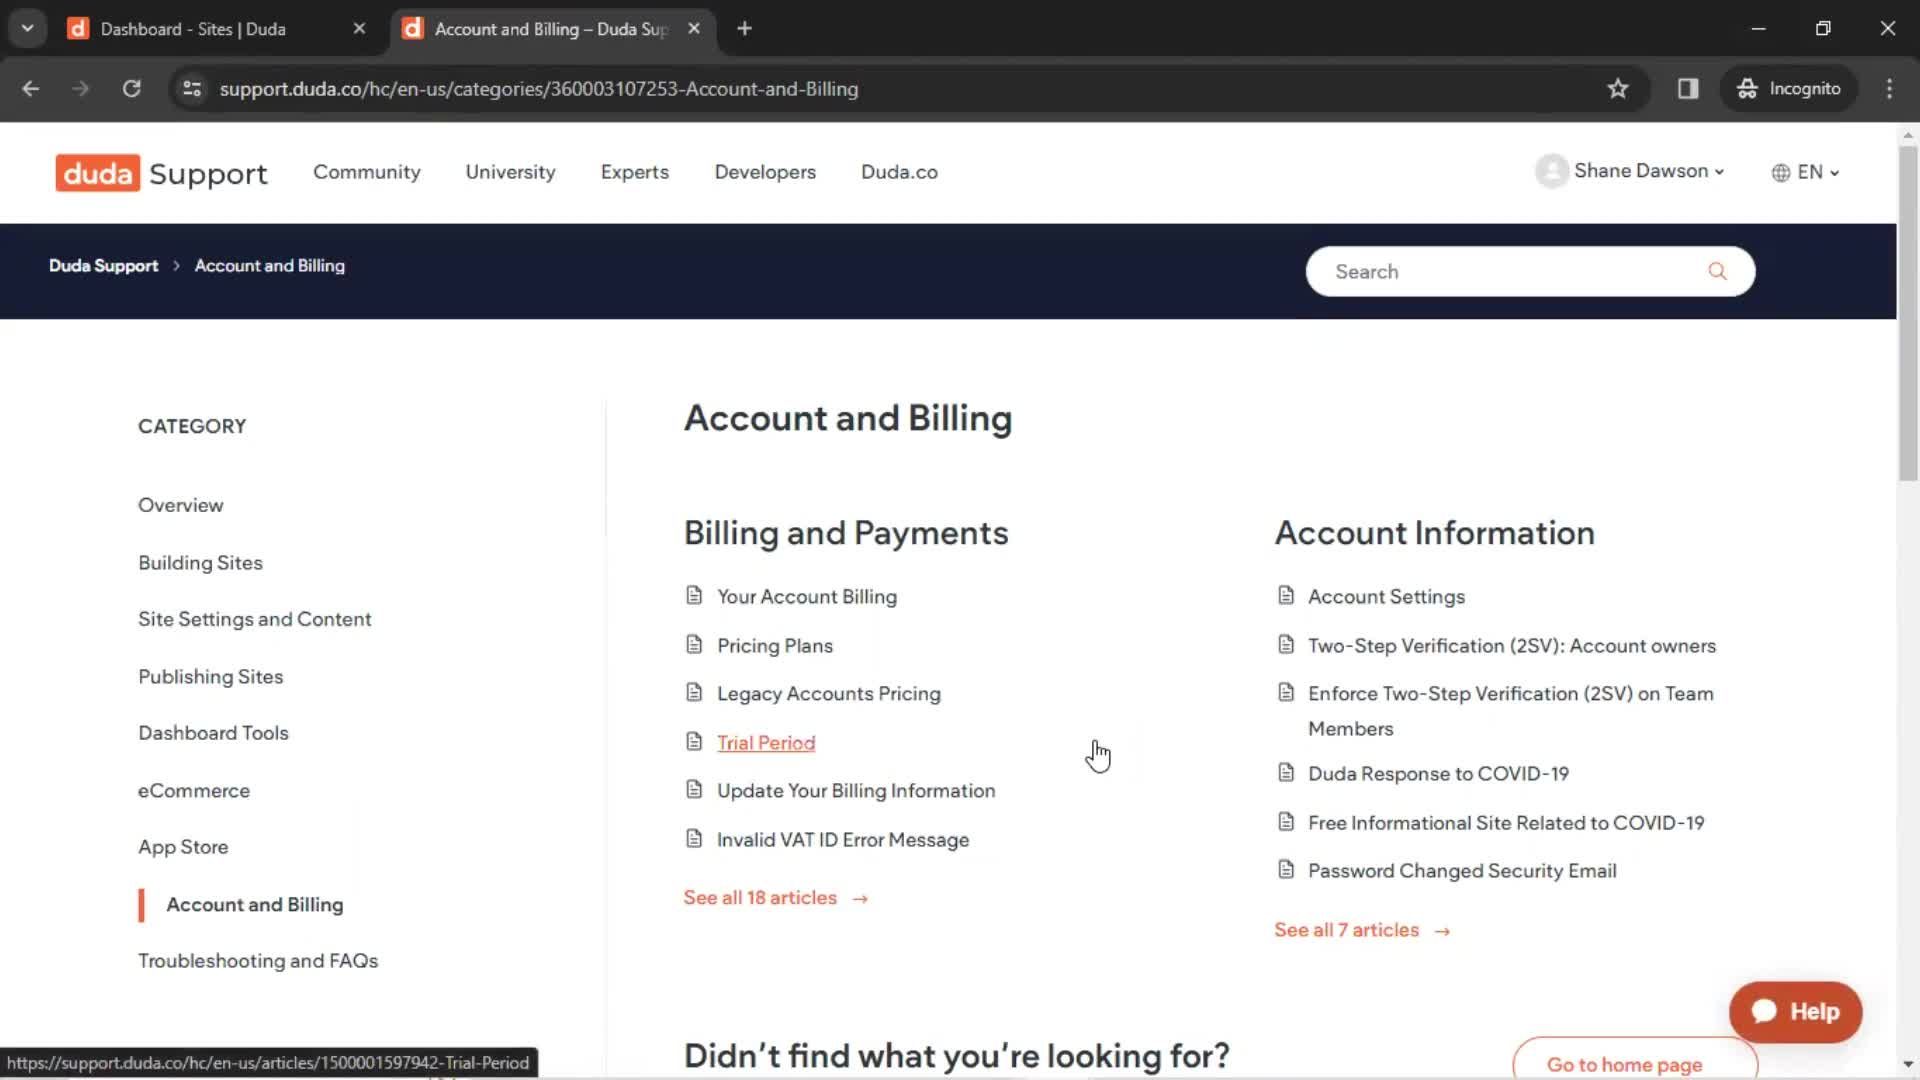Open Password Changed Security Email article
1920x1080 pixels.
coord(1462,870)
